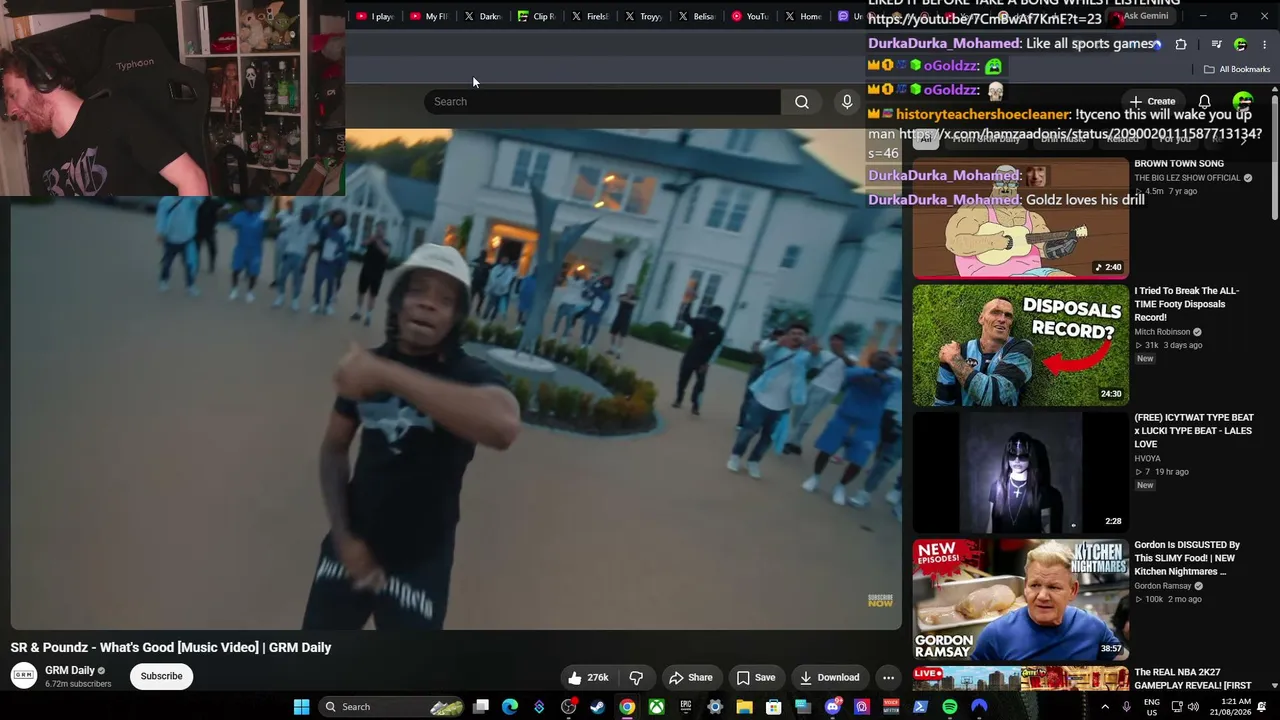Open the Mitch Robinson channel link
This screenshot has height=720, width=1280.
point(1162,332)
